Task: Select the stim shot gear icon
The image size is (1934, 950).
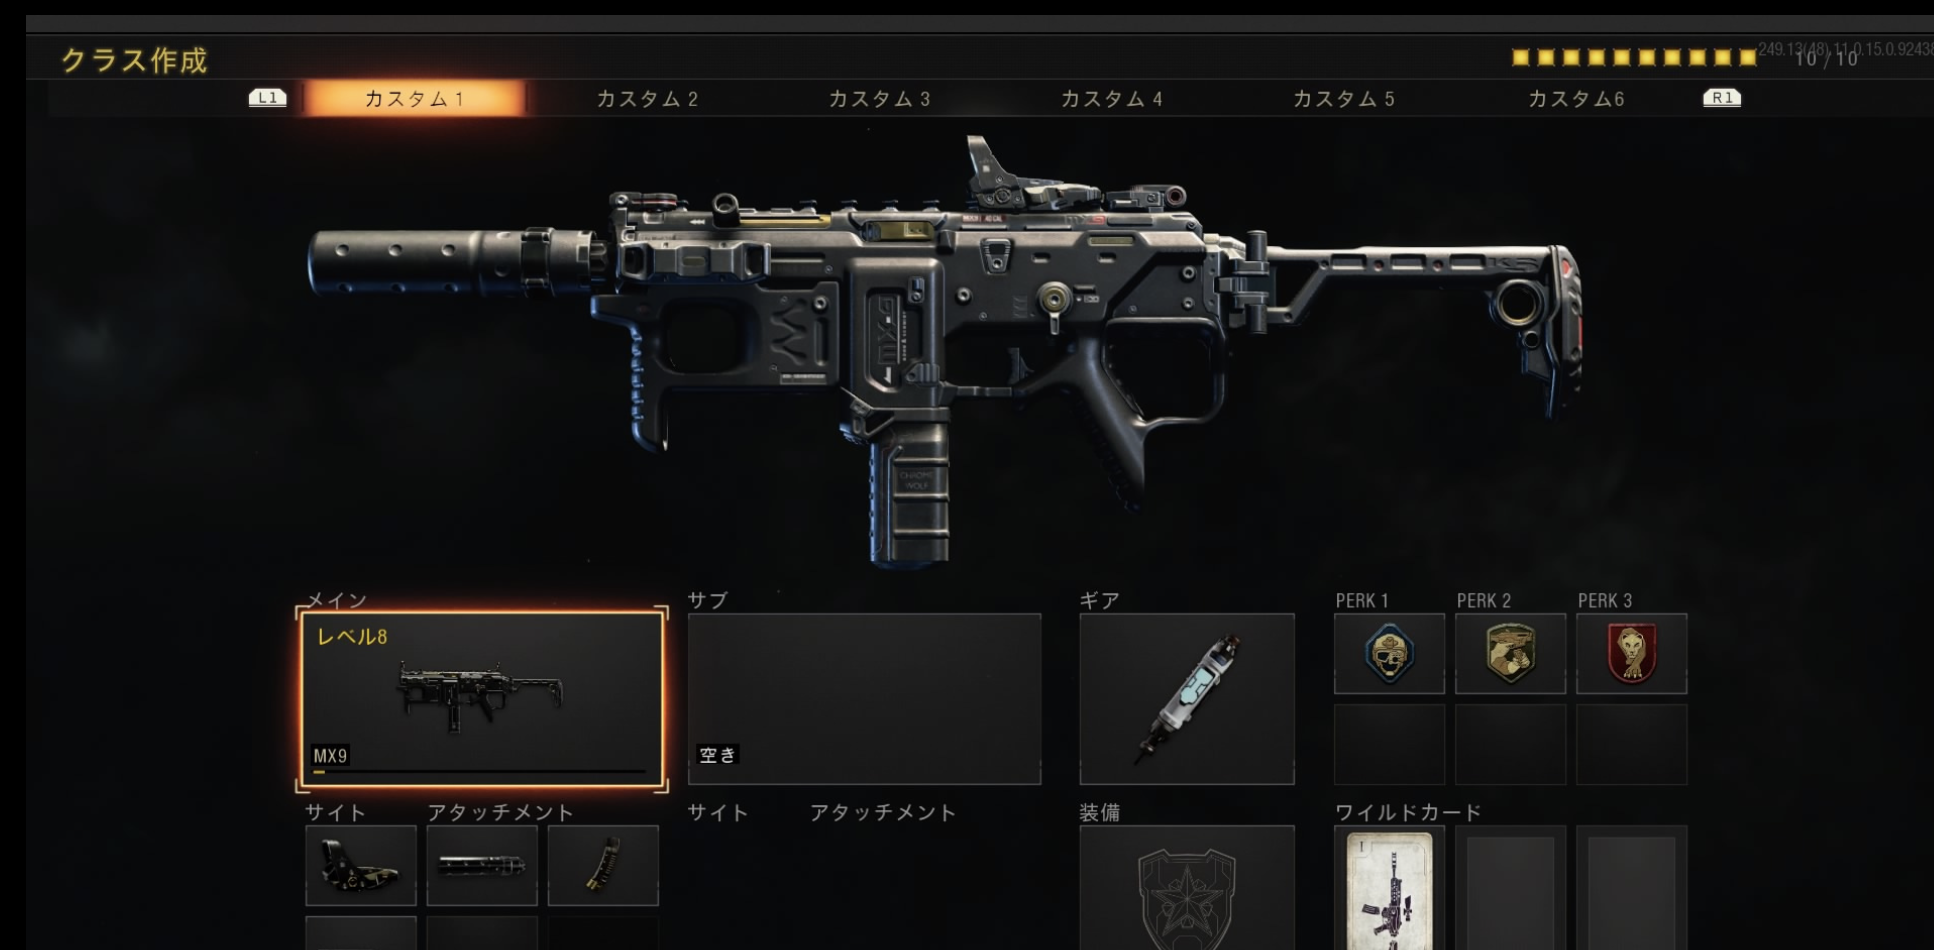Action: click(x=1187, y=699)
